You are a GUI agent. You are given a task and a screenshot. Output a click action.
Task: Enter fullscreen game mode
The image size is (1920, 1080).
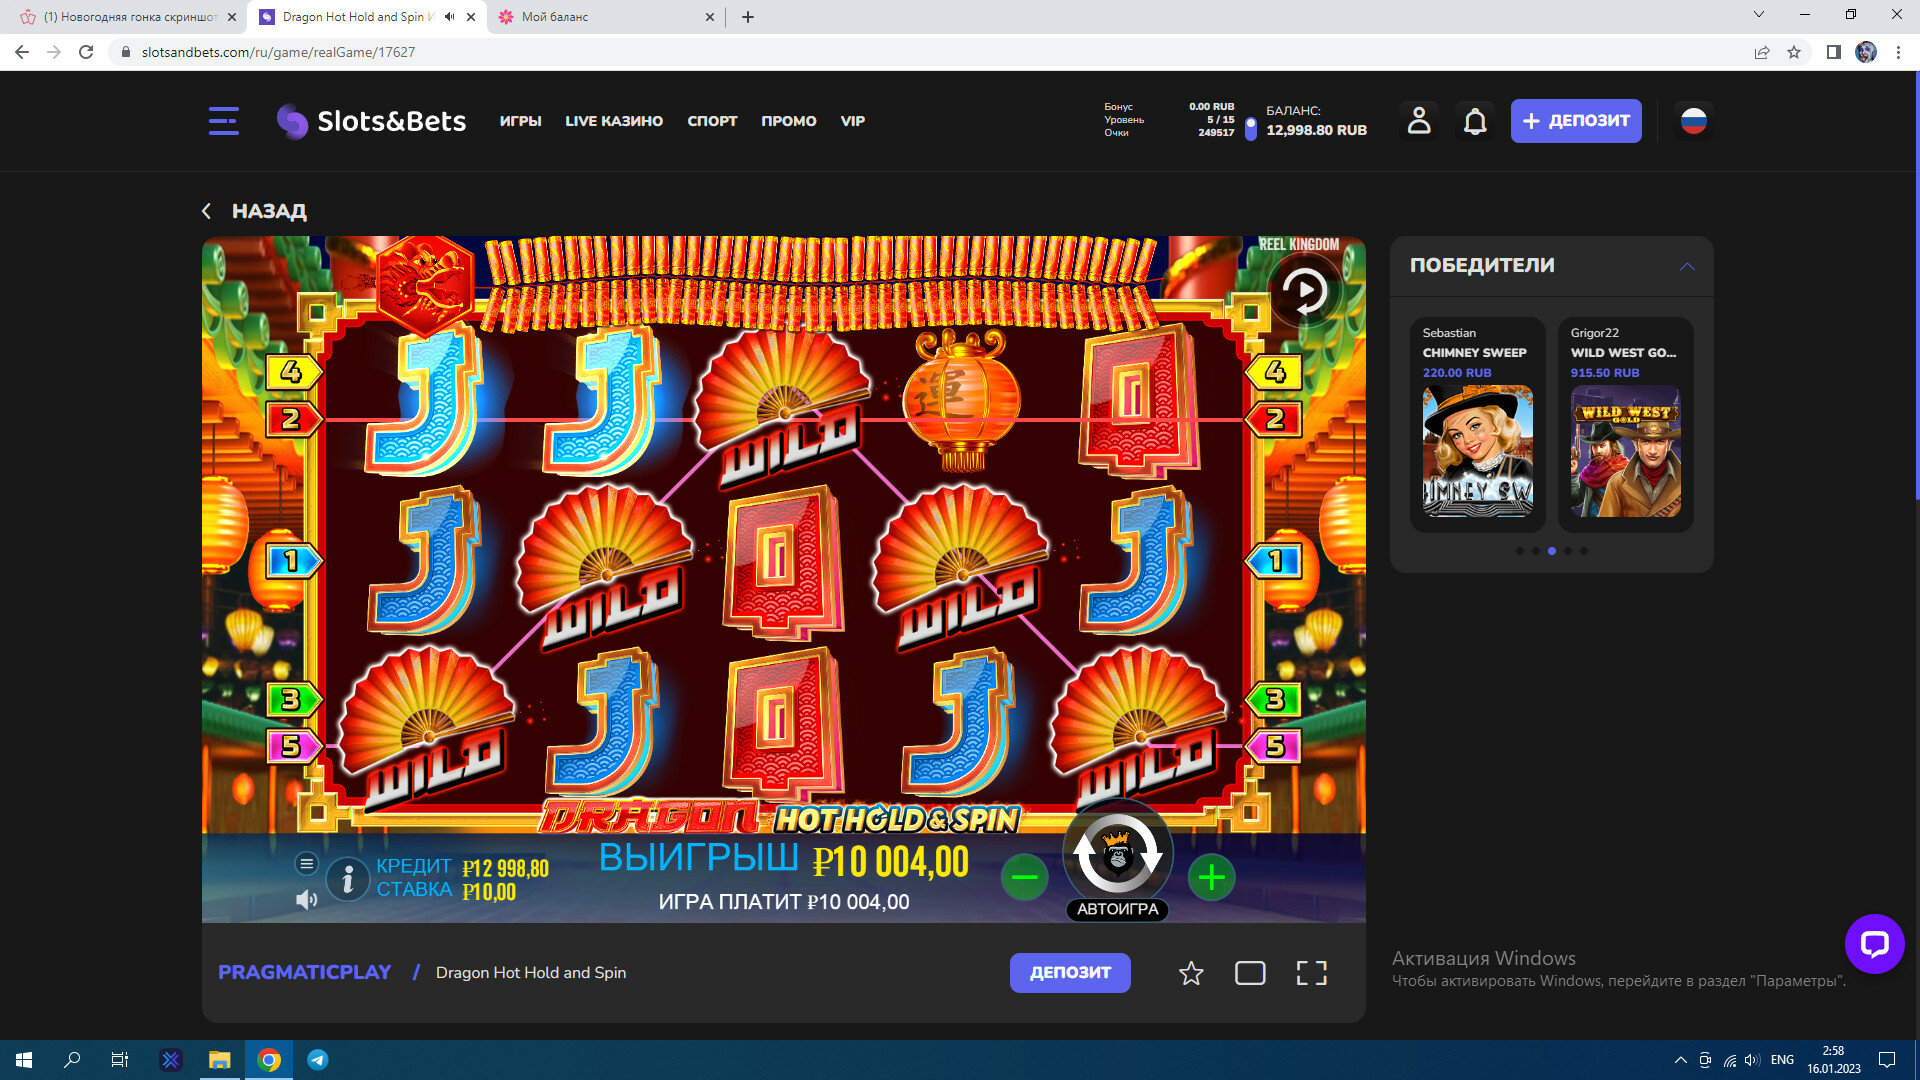tap(1311, 973)
